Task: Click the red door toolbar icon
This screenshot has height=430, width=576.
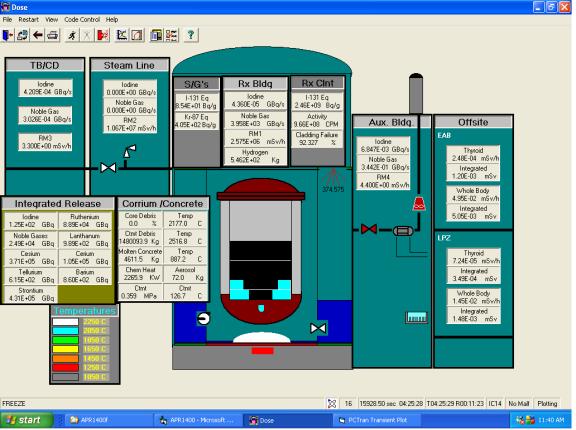Action: tap(102, 35)
